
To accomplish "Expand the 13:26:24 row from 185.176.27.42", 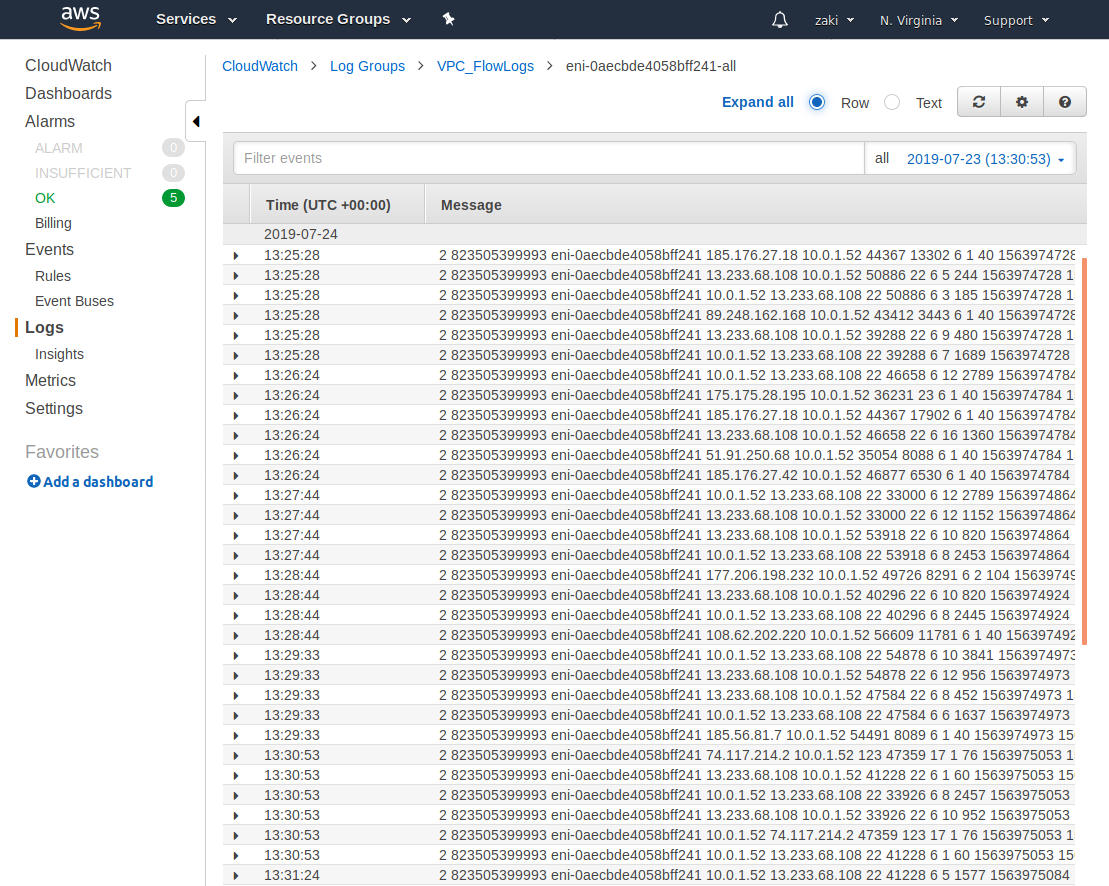I will (x=236, y=475).
